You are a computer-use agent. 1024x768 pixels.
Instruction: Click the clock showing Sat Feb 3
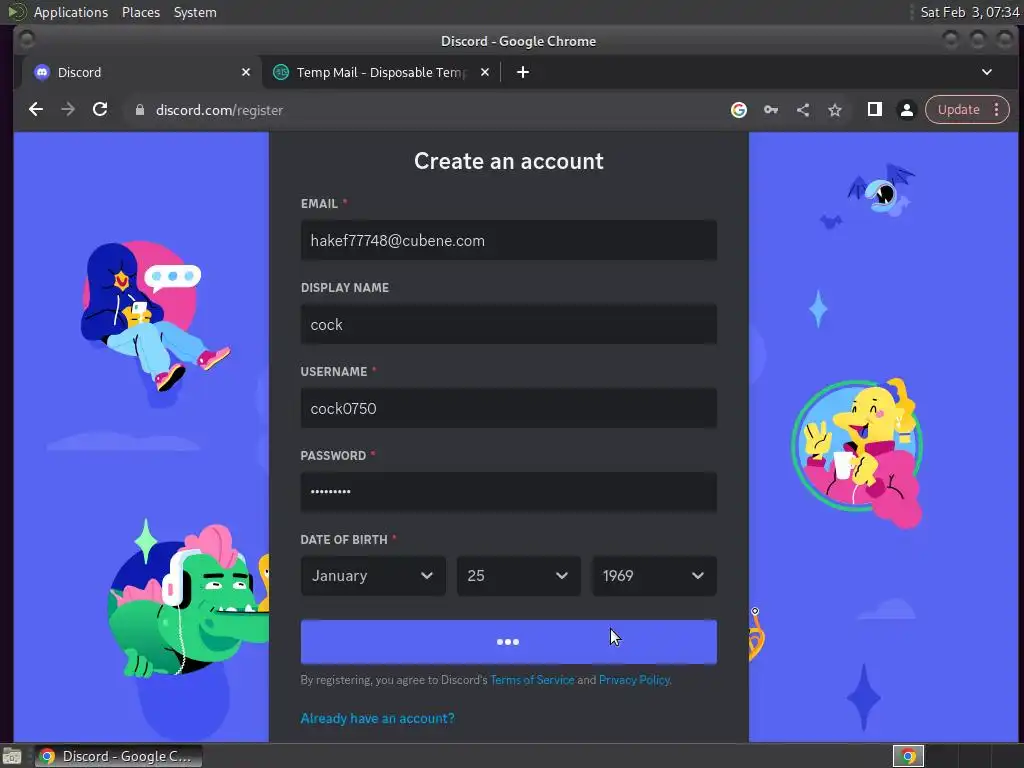(x=969, y=12)
